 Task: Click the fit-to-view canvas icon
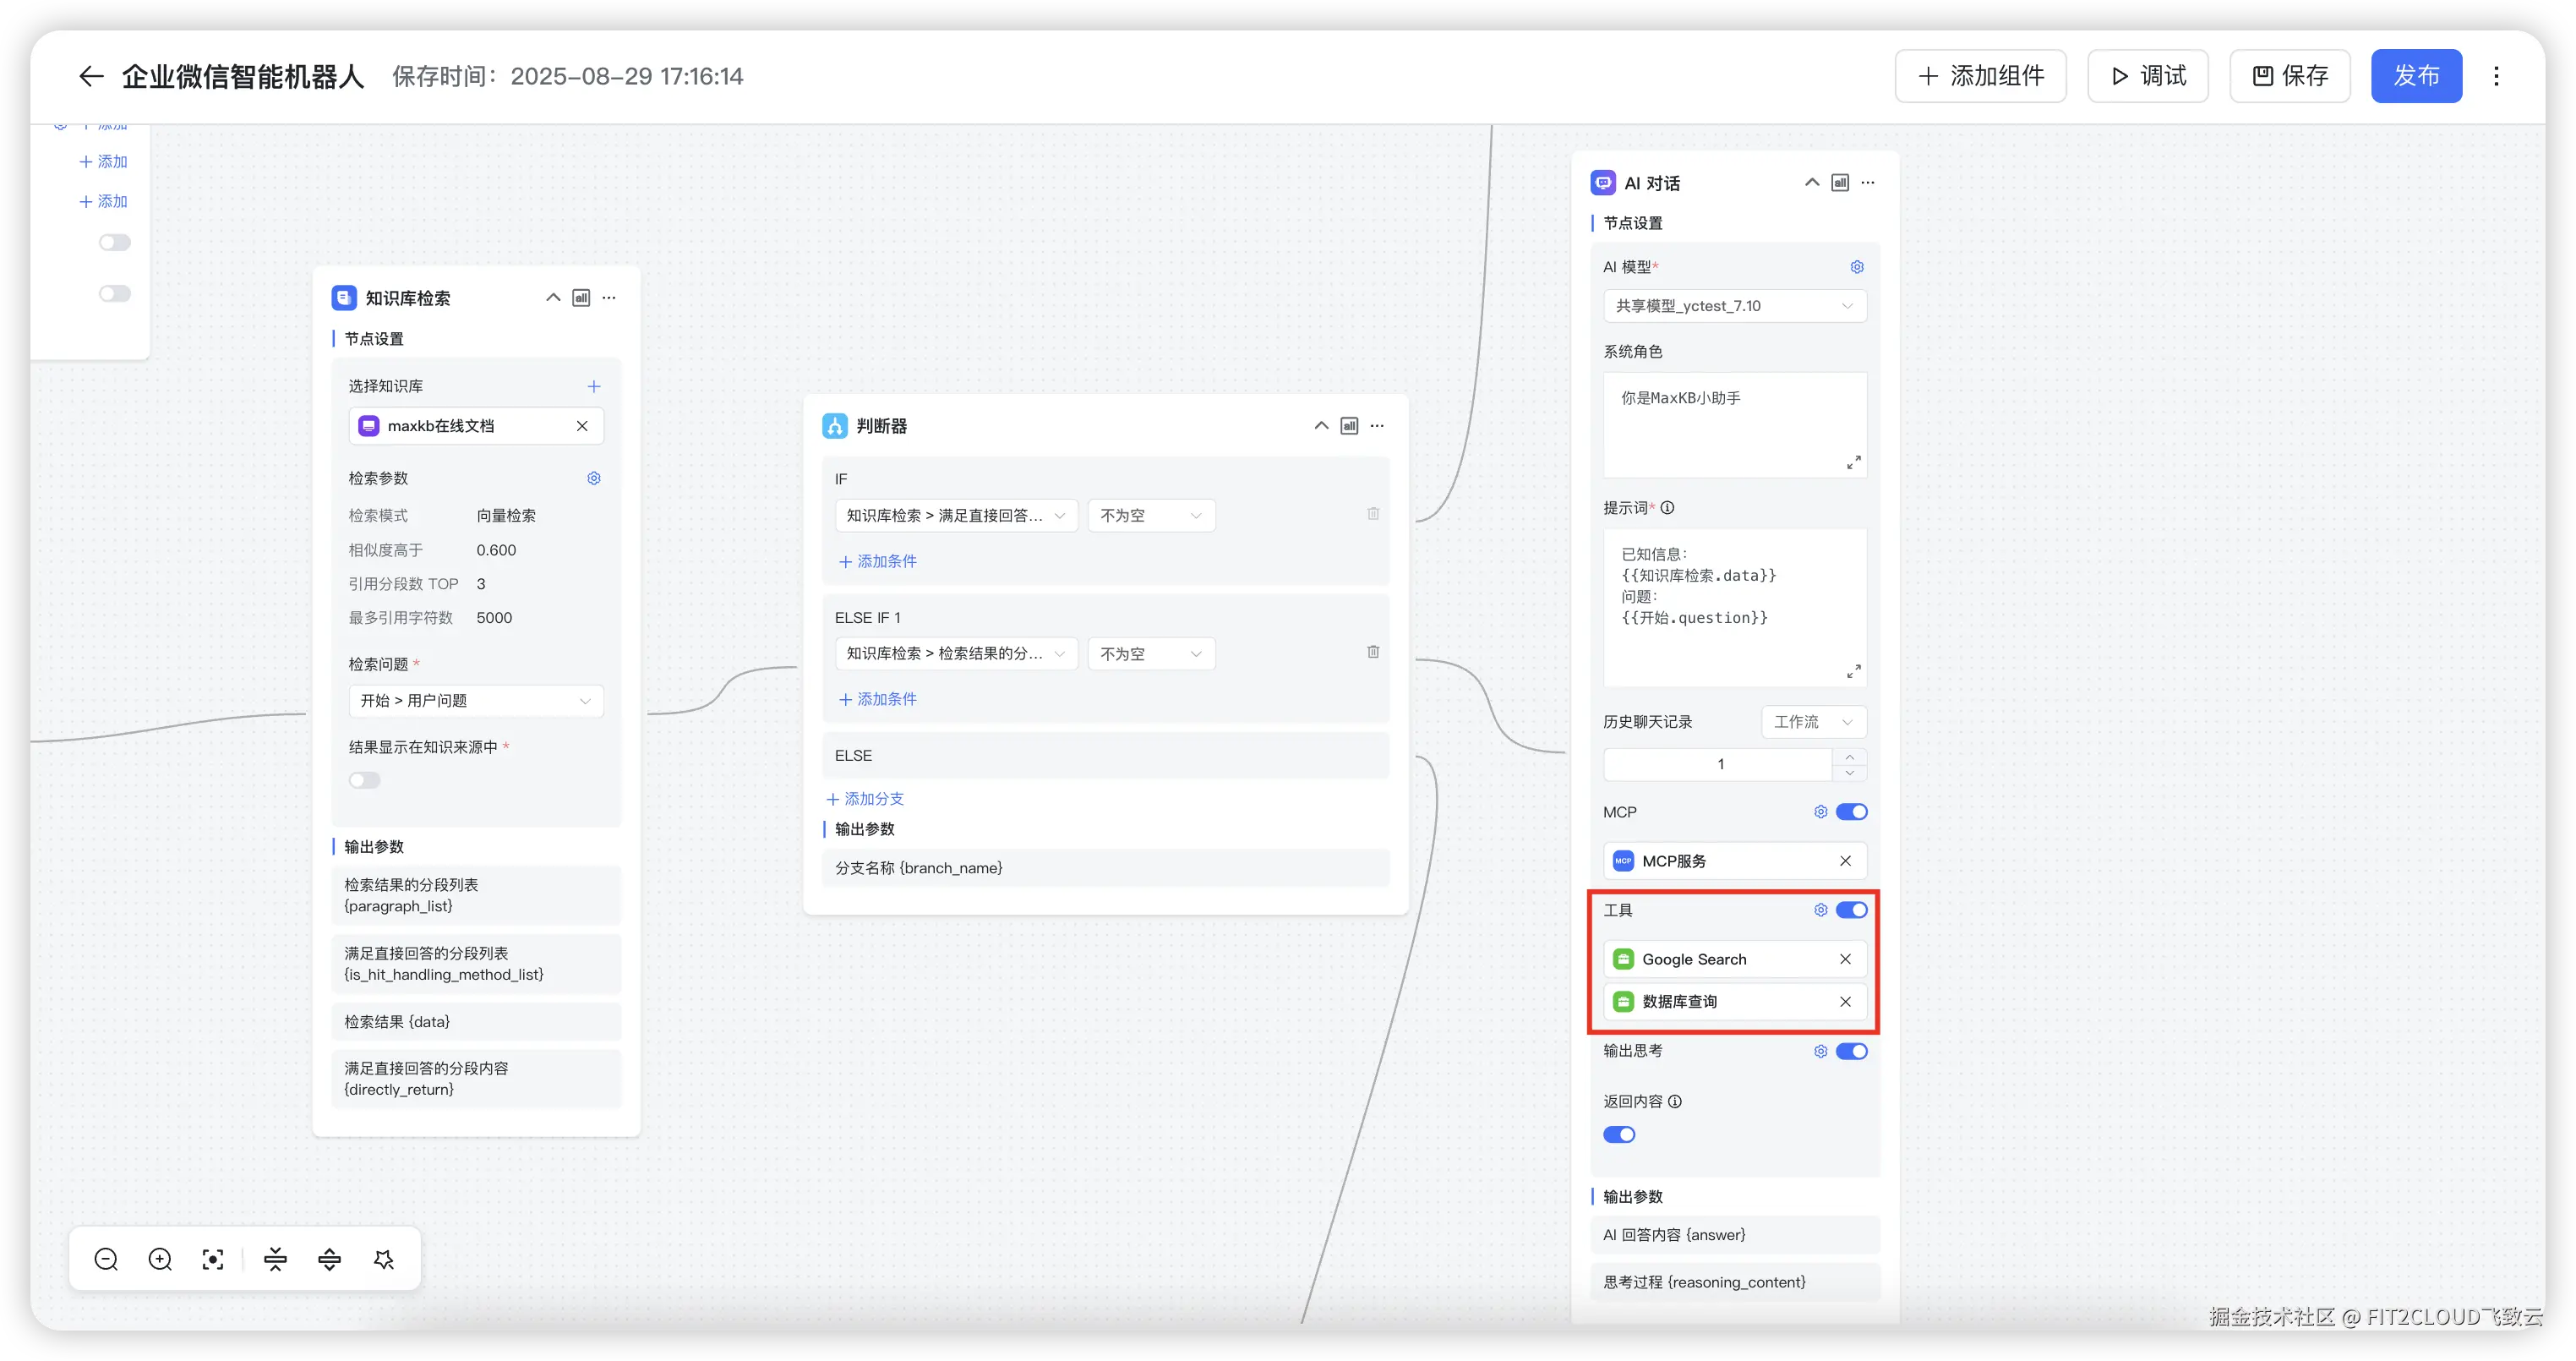pos(213,1259)
